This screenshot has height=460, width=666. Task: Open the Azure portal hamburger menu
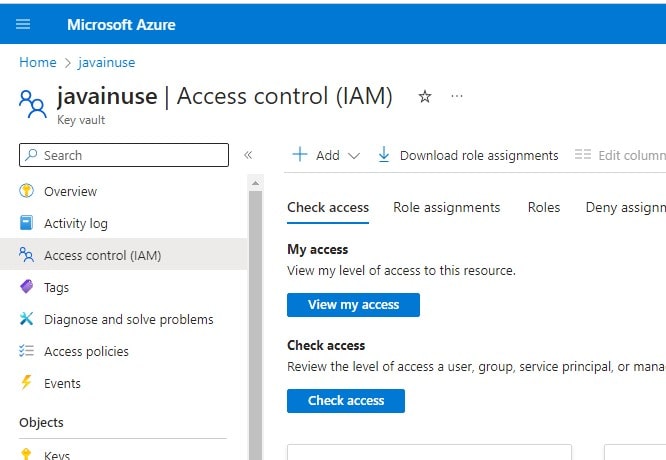pyautogui.click(x=23, y=24)
